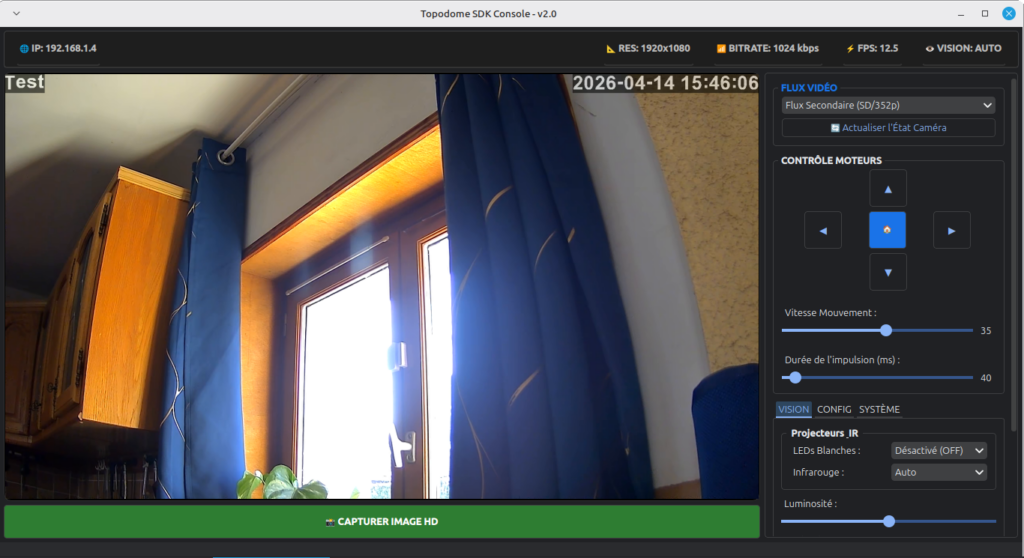This screenshot has width=1024, height=558.
Task: Return camera to home position
Action: [887, 230]
